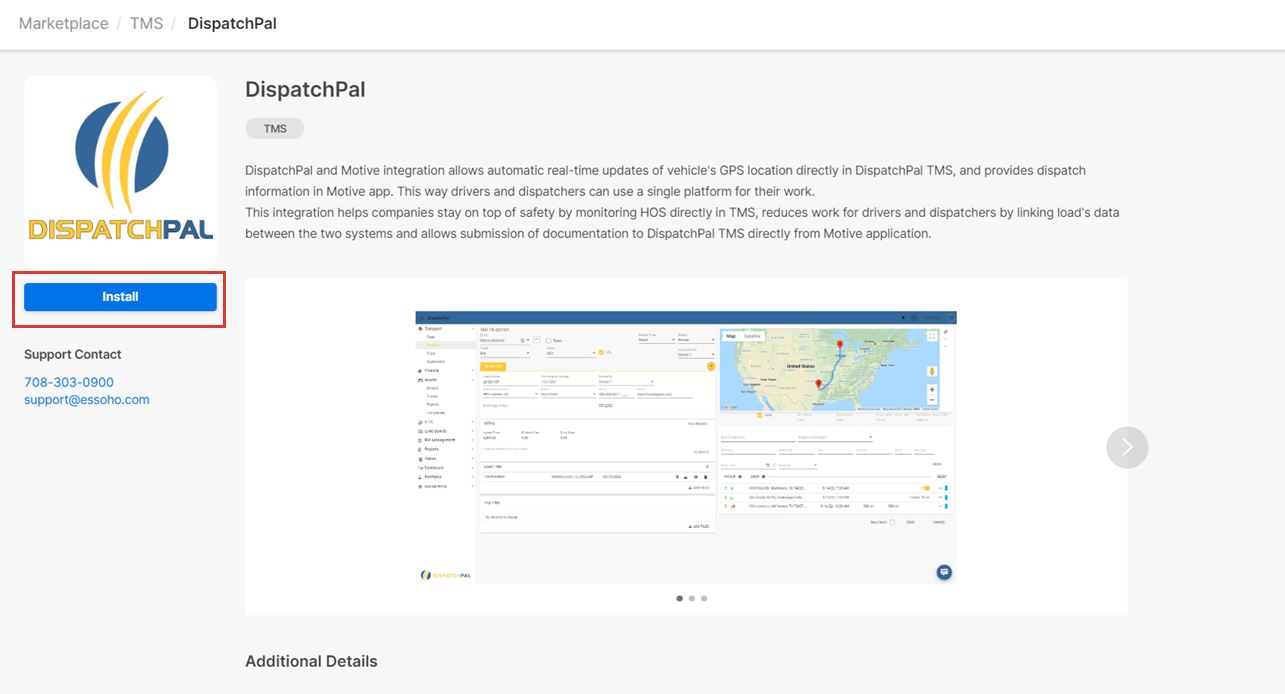Image resolution: width=1285 pixels, height=694 pixels.
Task: Click the description text mentioning Motive integration
Action: tap(682, 202)
